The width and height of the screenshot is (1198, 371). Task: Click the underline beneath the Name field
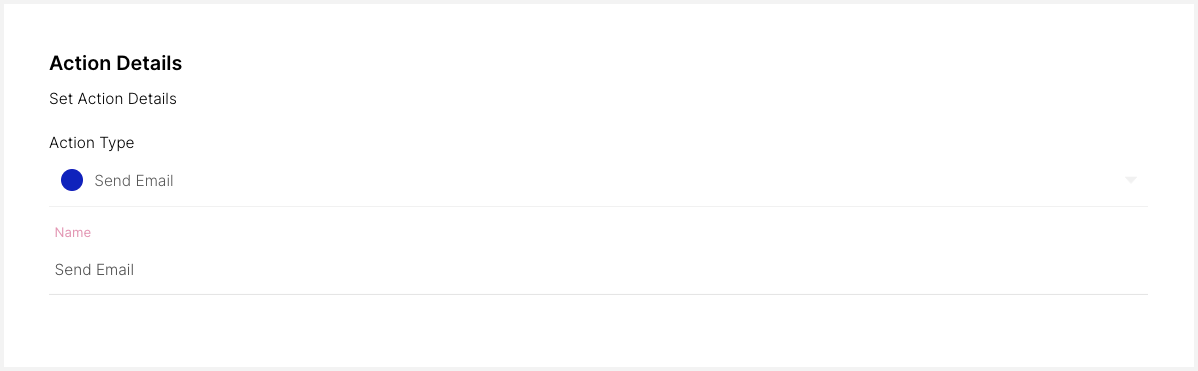click(598, 294)
